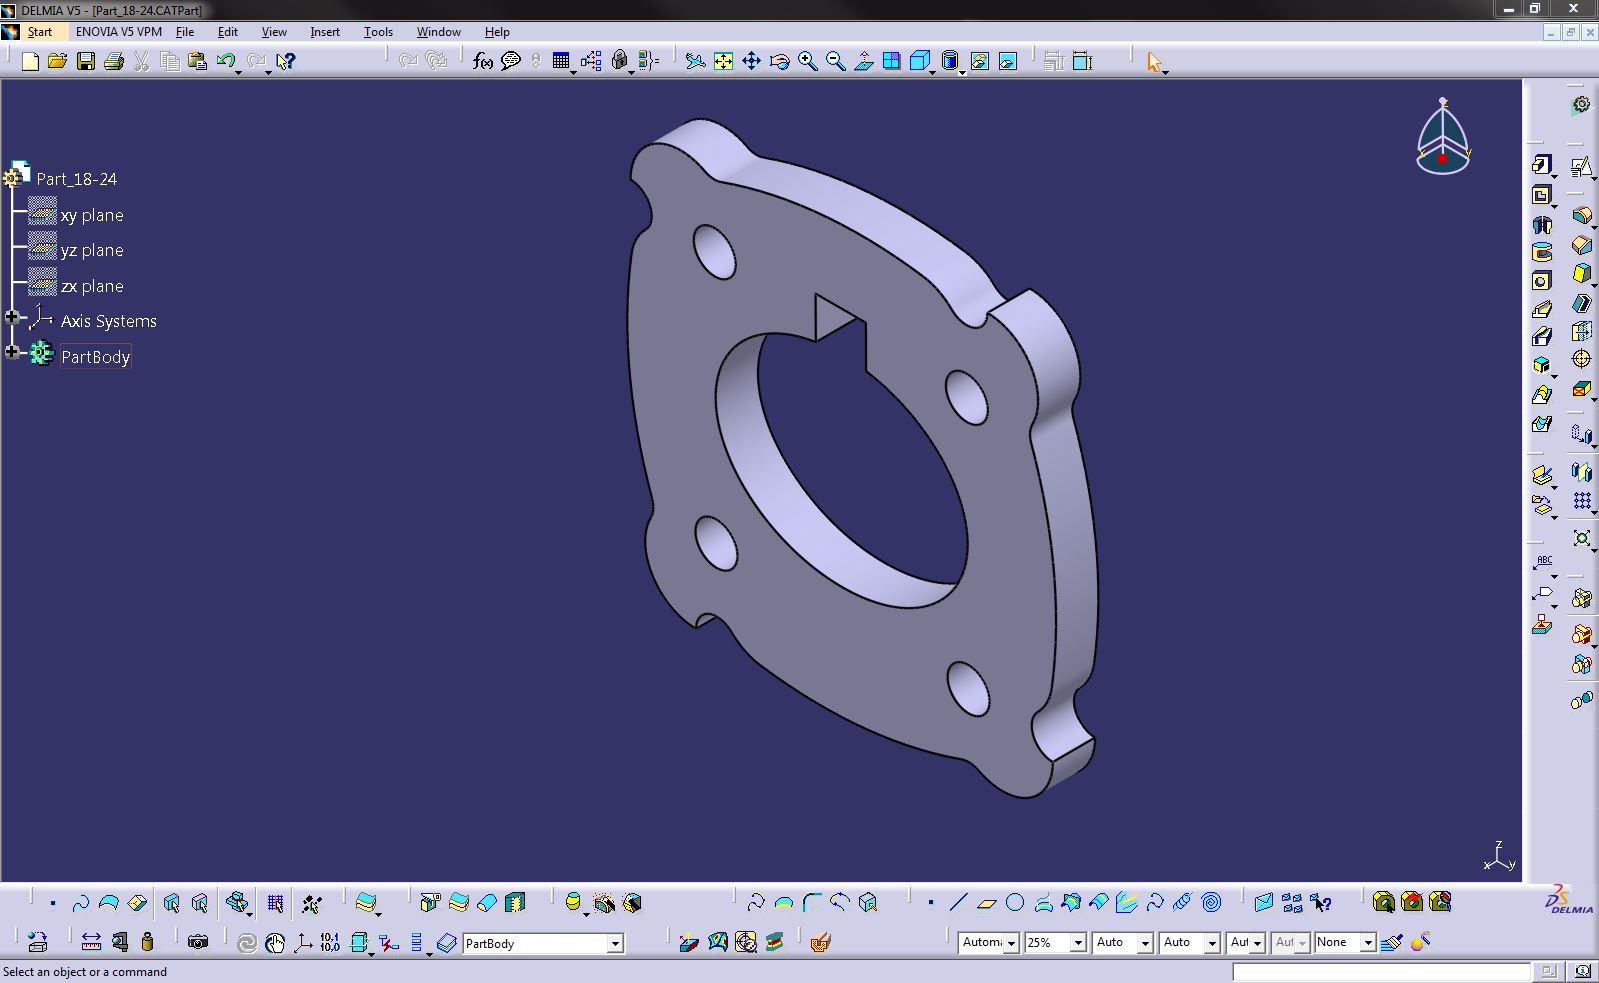Open the Automatic dropdown in graphic properties
Viewport: 1599px width, 983px height.
pos(1011,943)
